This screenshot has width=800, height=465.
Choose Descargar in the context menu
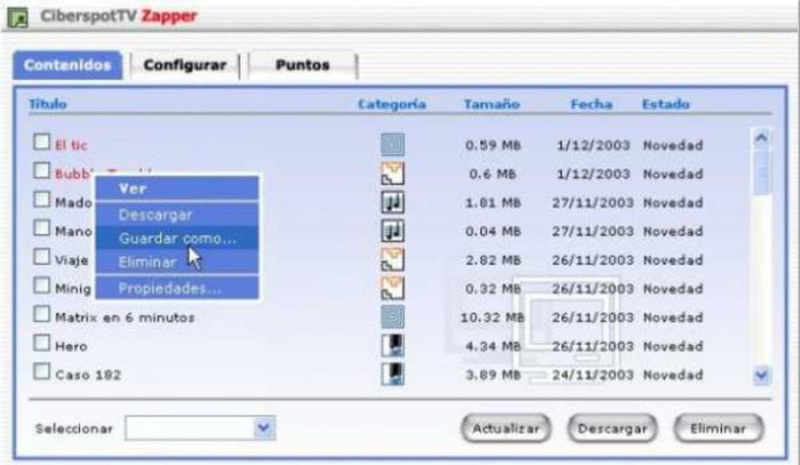coord(177,214)
